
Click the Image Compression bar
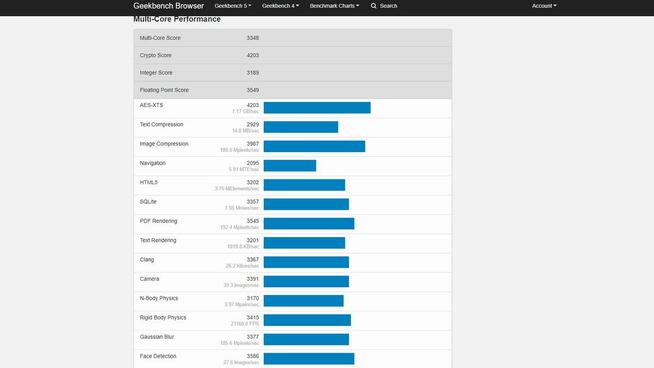click(x=314, y=146)
